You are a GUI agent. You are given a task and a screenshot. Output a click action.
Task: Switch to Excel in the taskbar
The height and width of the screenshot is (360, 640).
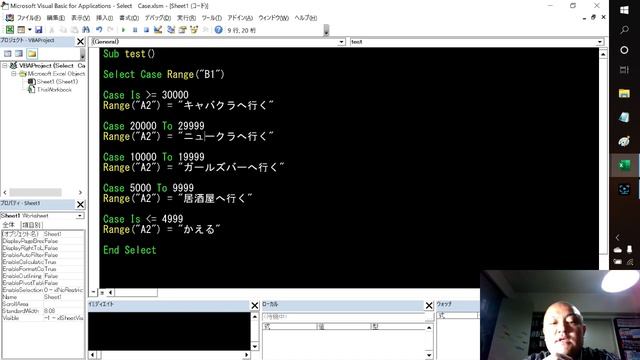pos(624,165)
